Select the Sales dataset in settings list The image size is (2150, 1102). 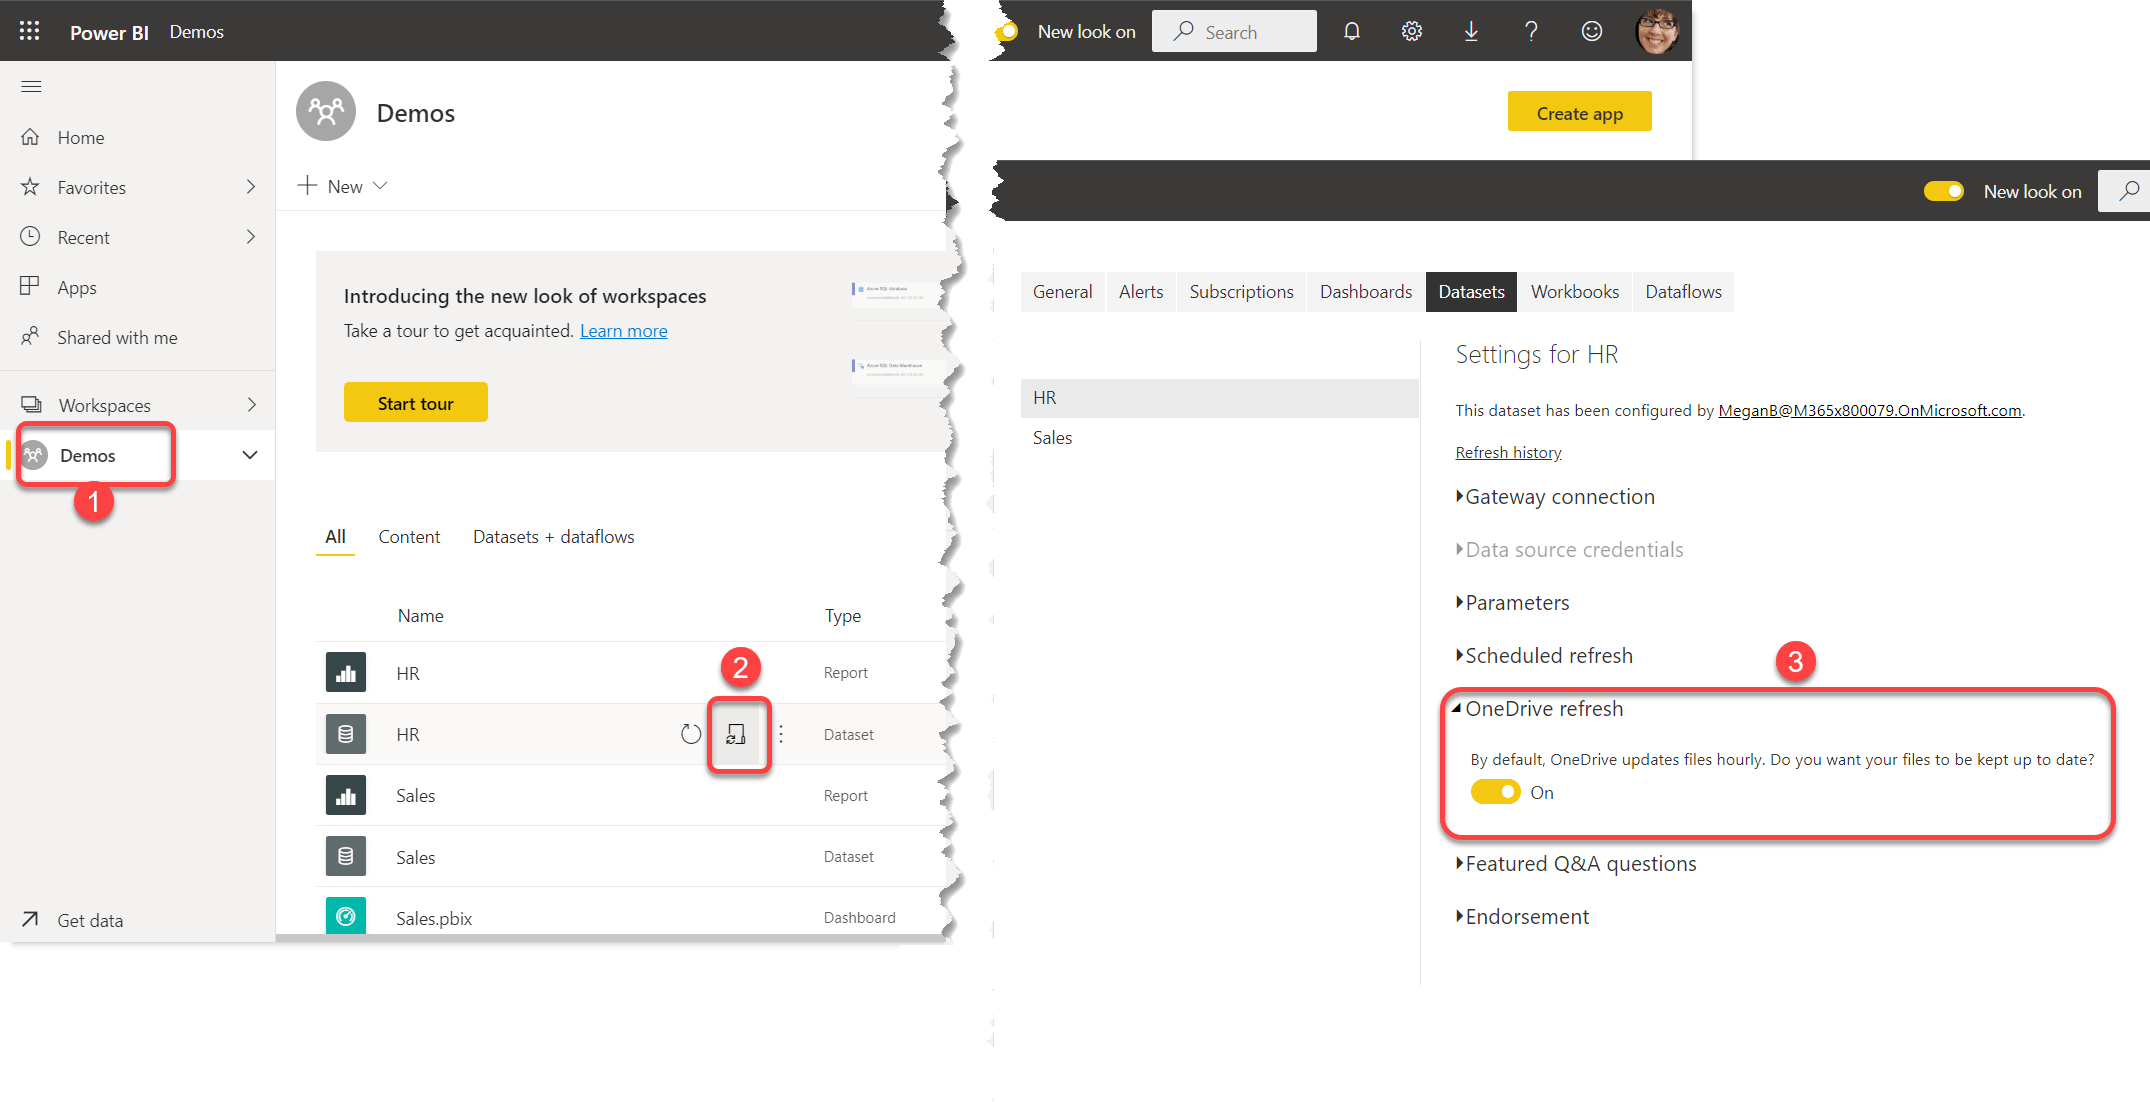click(x=1220, y=438)
